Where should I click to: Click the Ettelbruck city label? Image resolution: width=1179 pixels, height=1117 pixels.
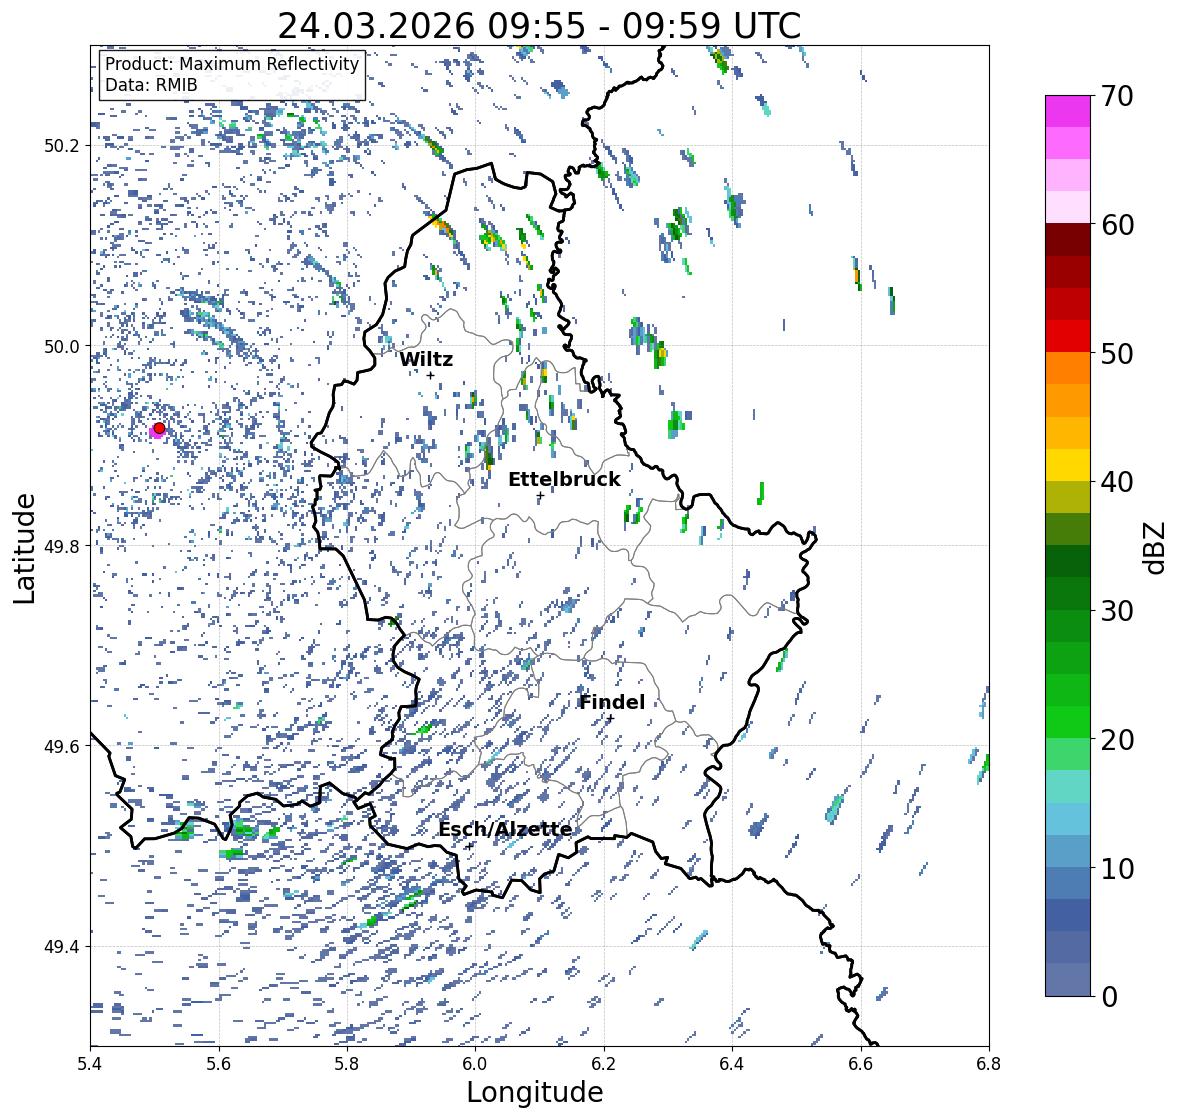pos(564,480)
